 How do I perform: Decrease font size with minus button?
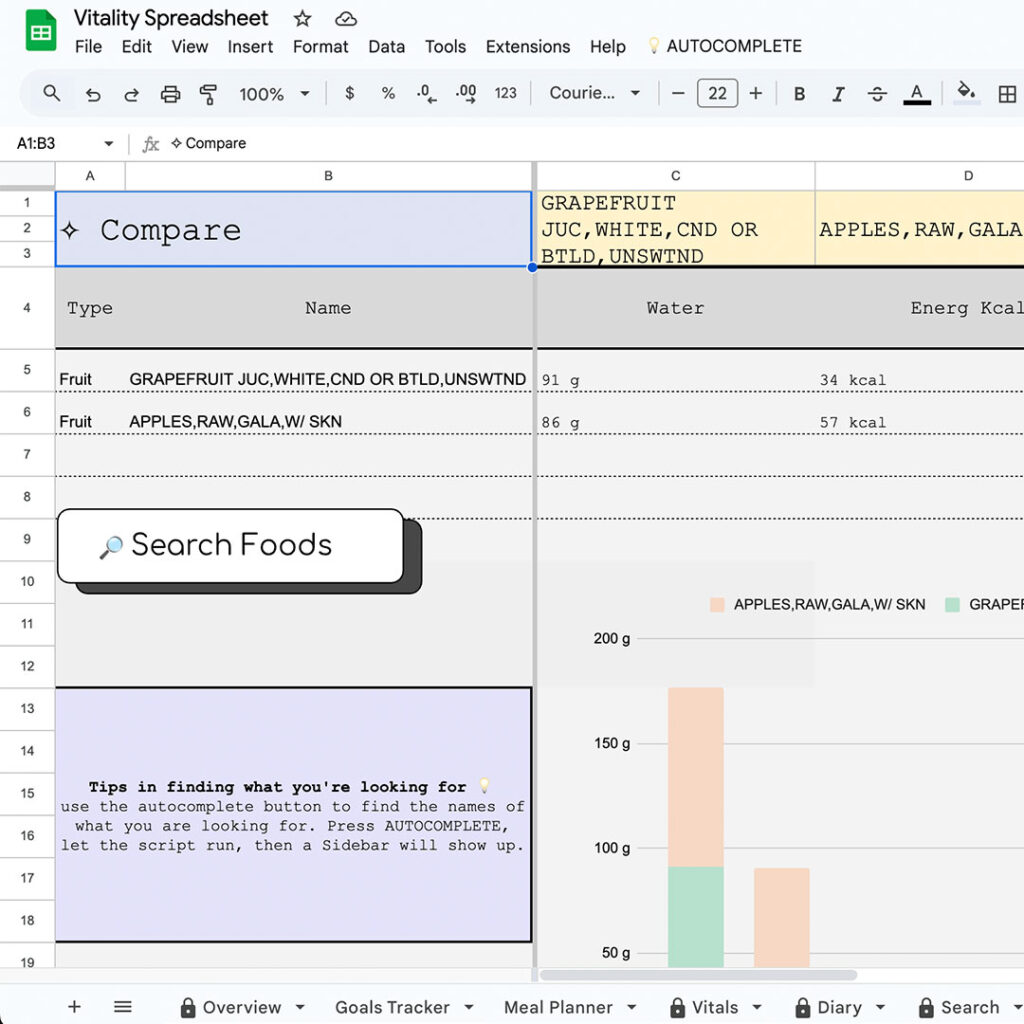(678, 93)
